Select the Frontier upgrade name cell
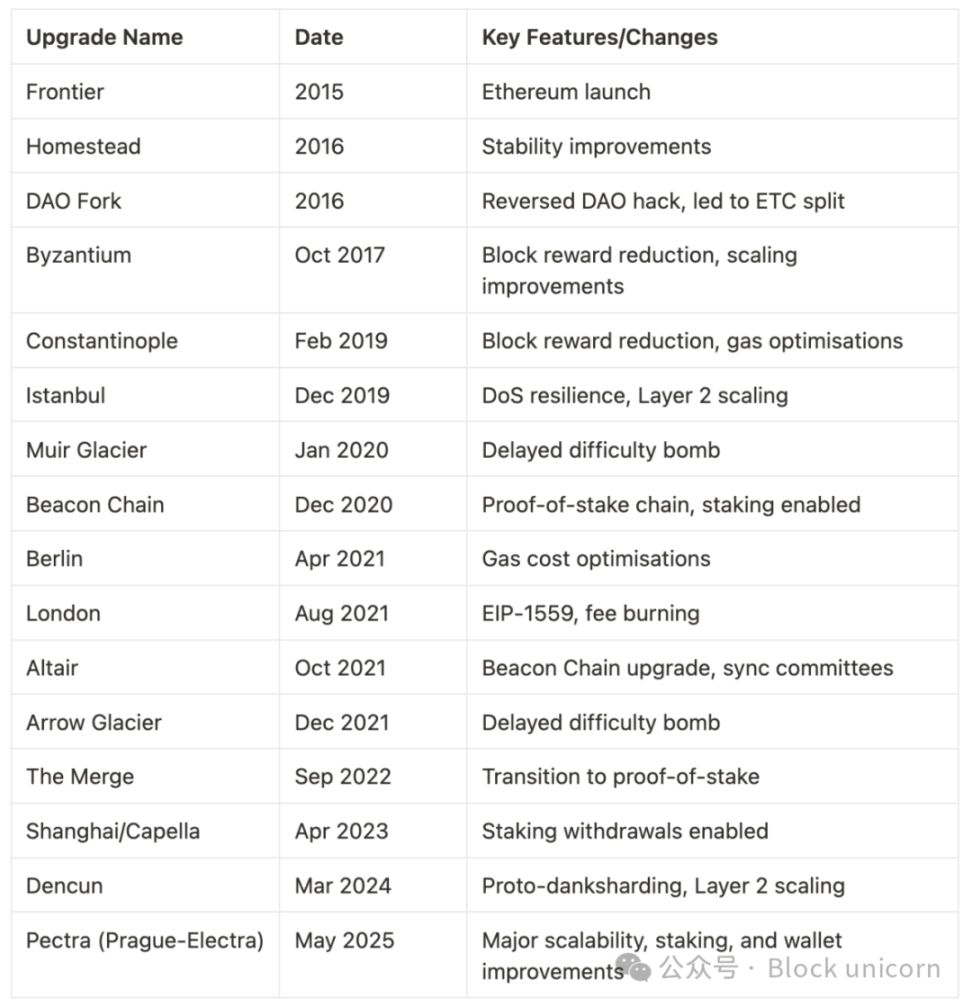The height and width of the screenshot is (1007, 972). (65, 92)
